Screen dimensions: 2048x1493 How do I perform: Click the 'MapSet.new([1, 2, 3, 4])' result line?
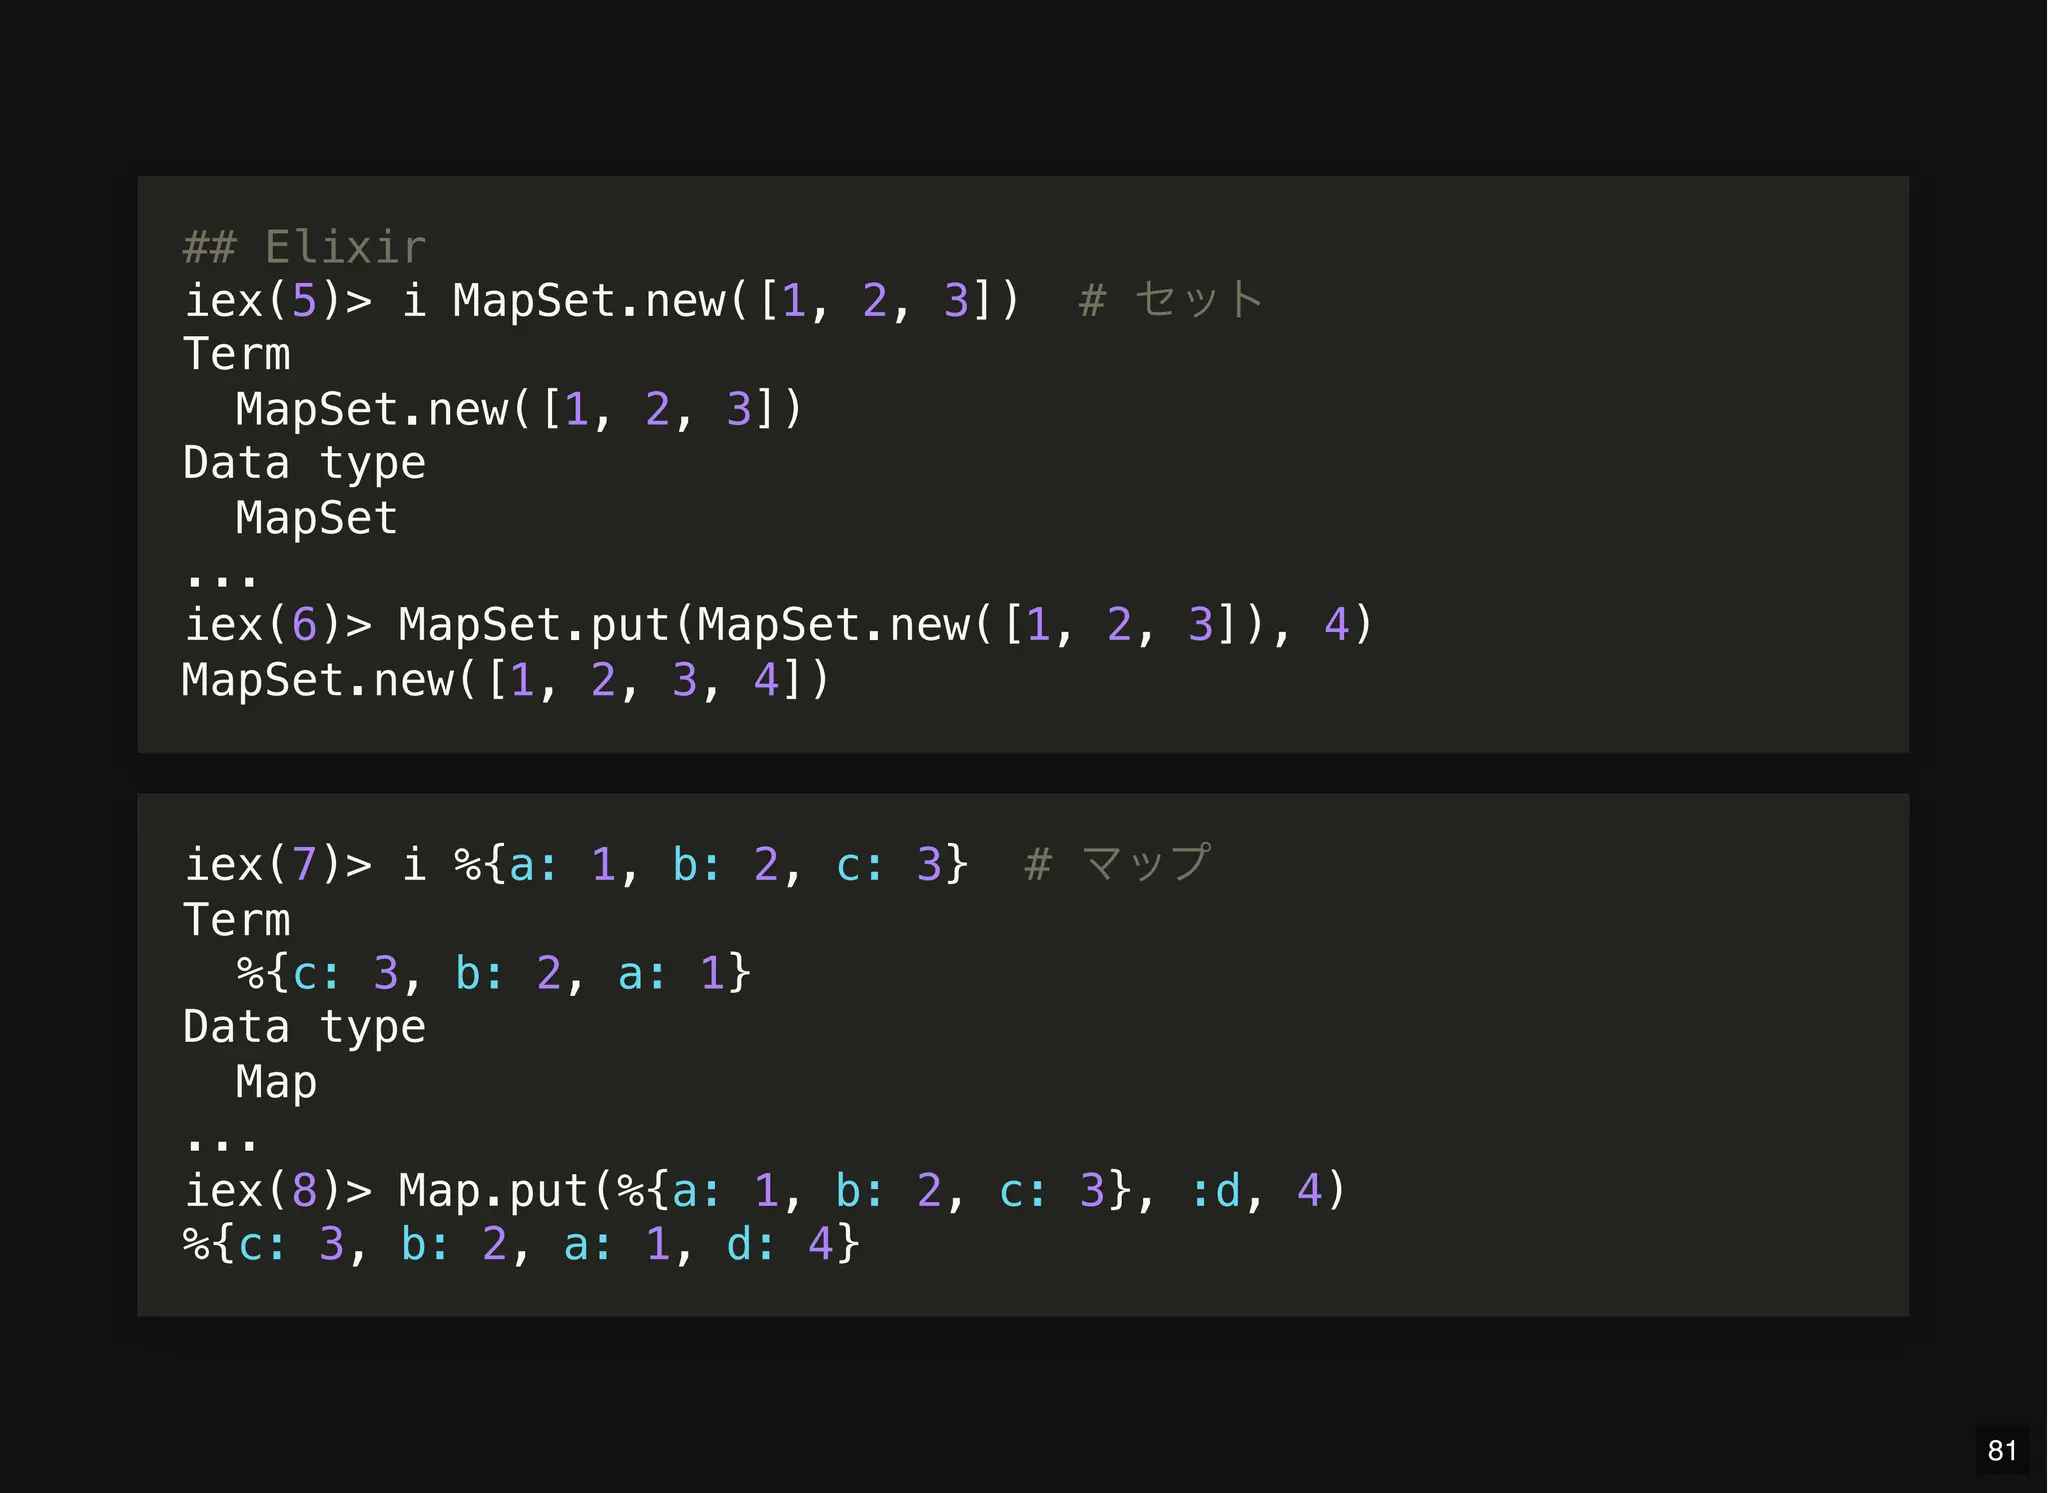click(506, 680)
